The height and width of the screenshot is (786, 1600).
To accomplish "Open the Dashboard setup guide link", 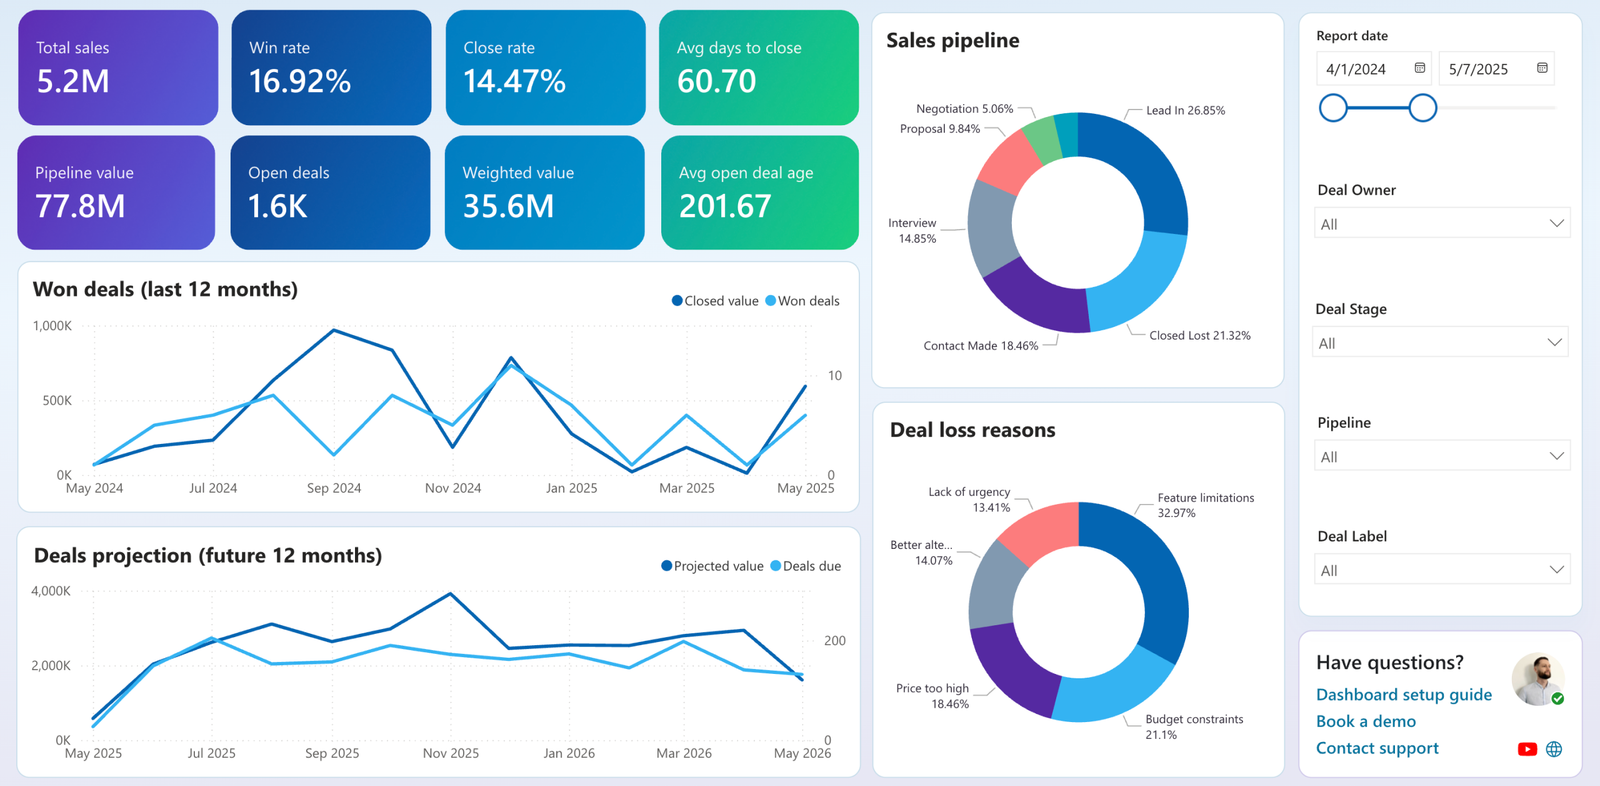I will point(1404,695).
